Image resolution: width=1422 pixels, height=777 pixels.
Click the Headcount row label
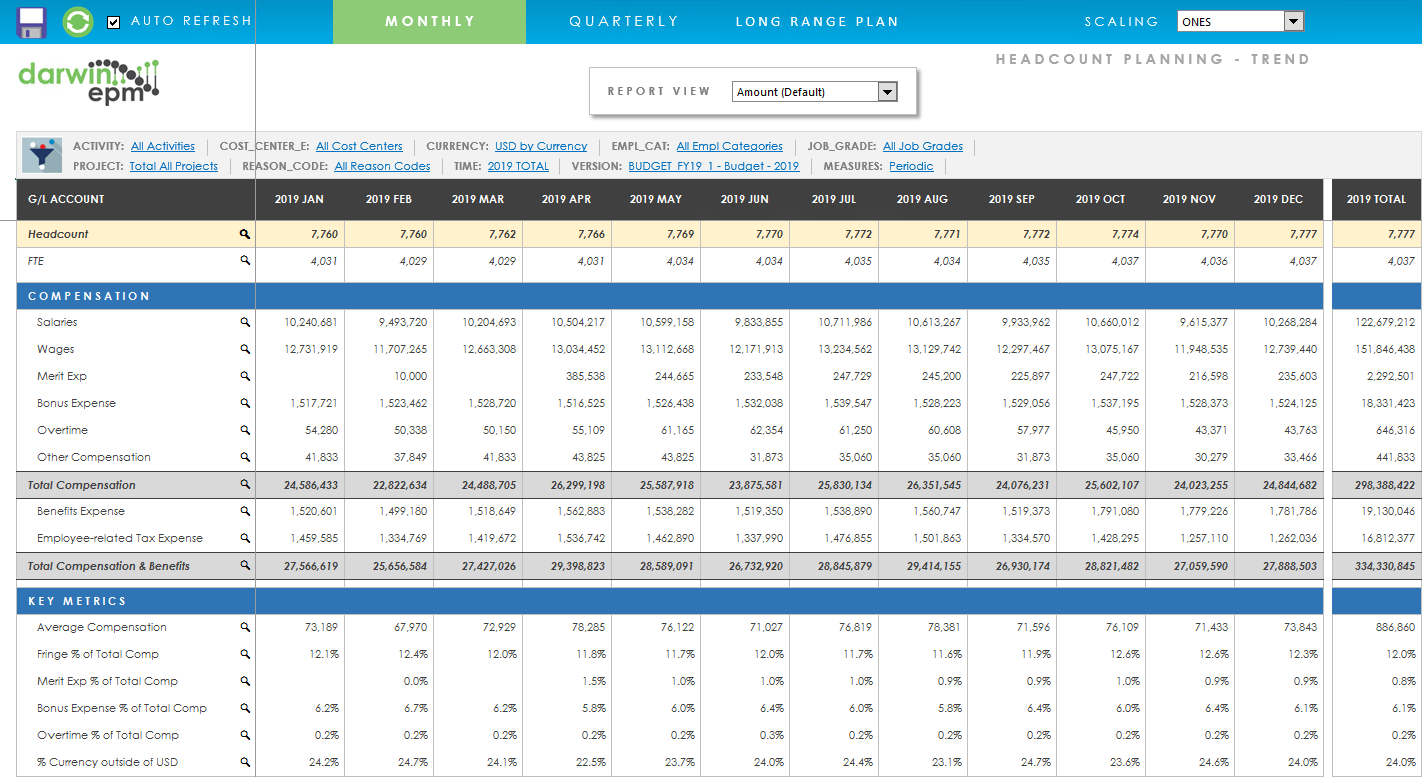click(58, 234)
